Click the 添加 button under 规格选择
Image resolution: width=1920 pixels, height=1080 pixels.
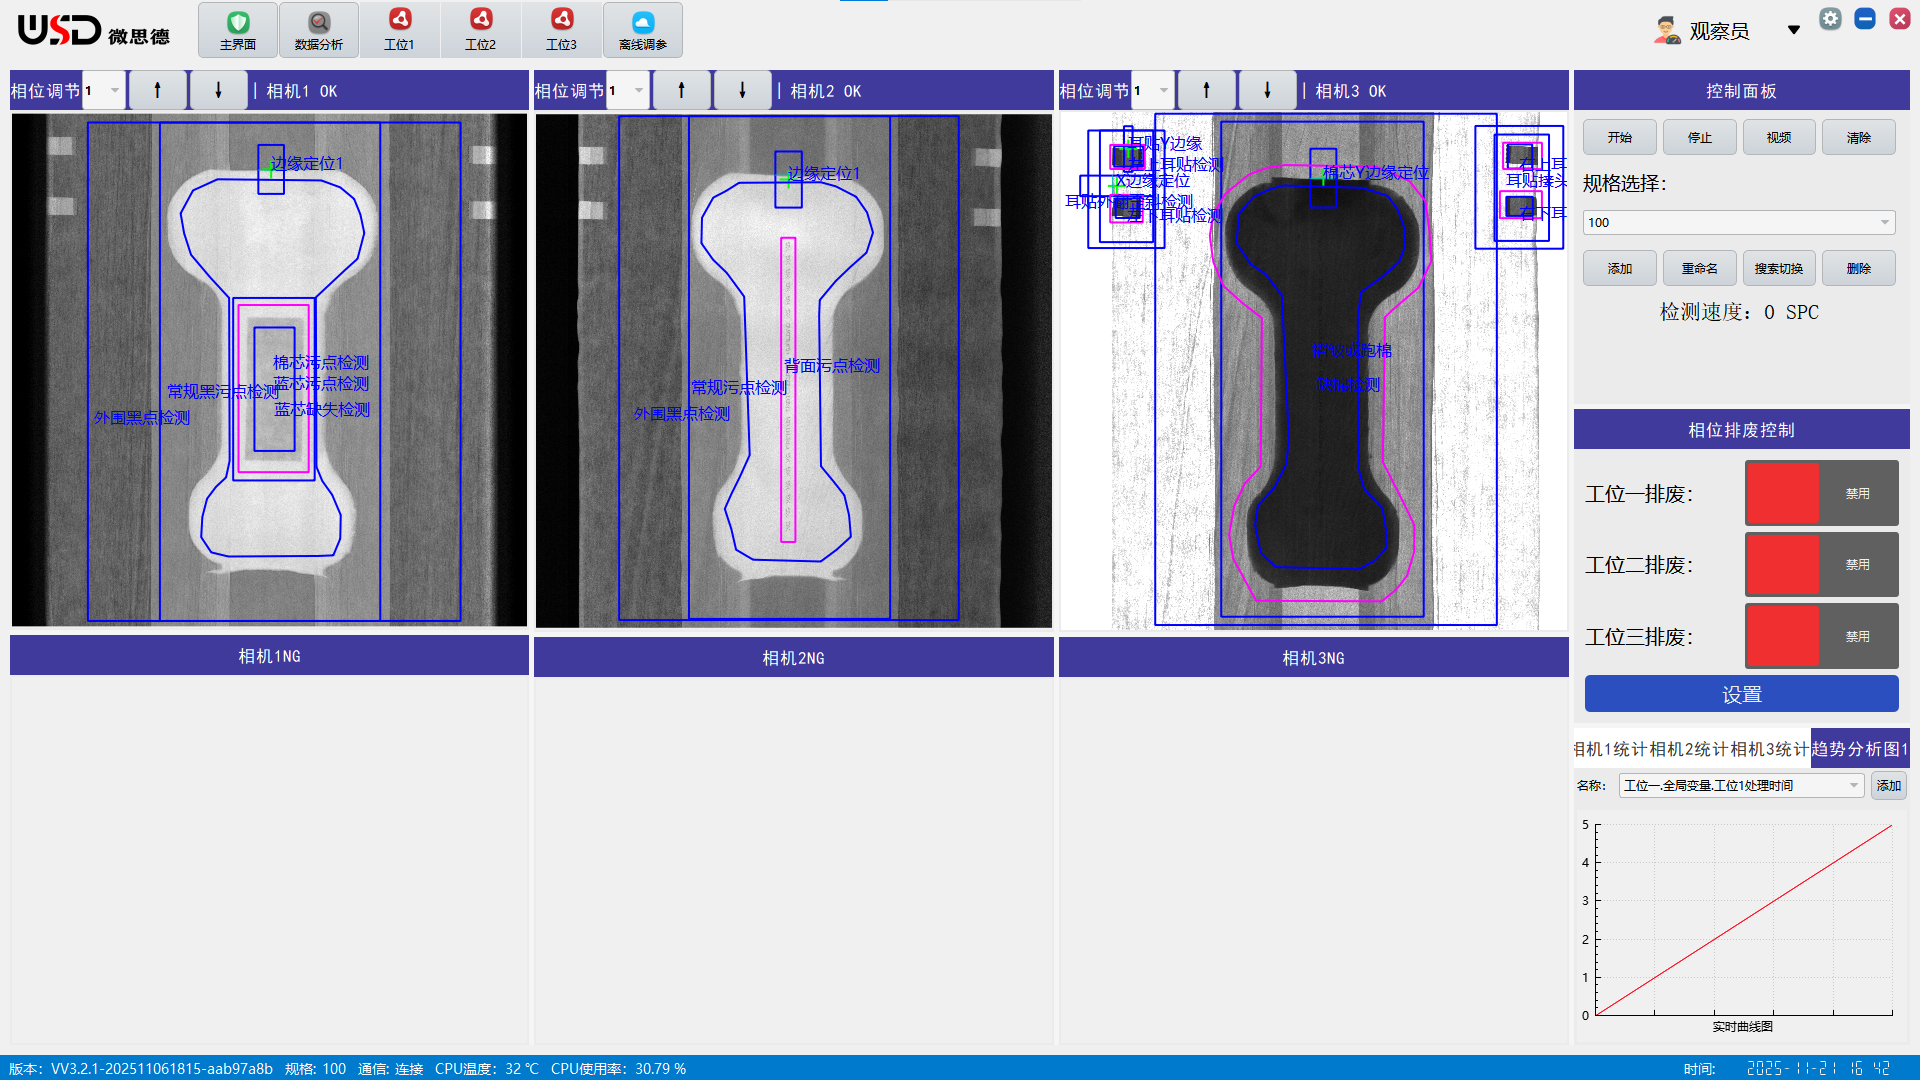tap(1620, 268)
